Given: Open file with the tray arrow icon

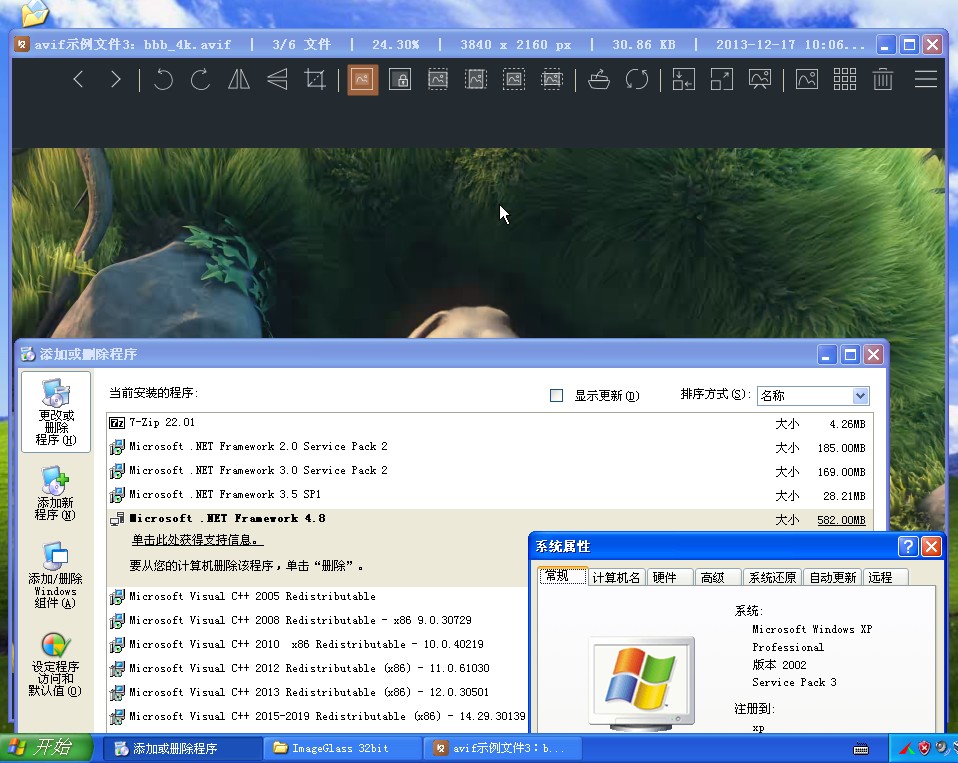Looking at the screenshot, I should [599, 79].
